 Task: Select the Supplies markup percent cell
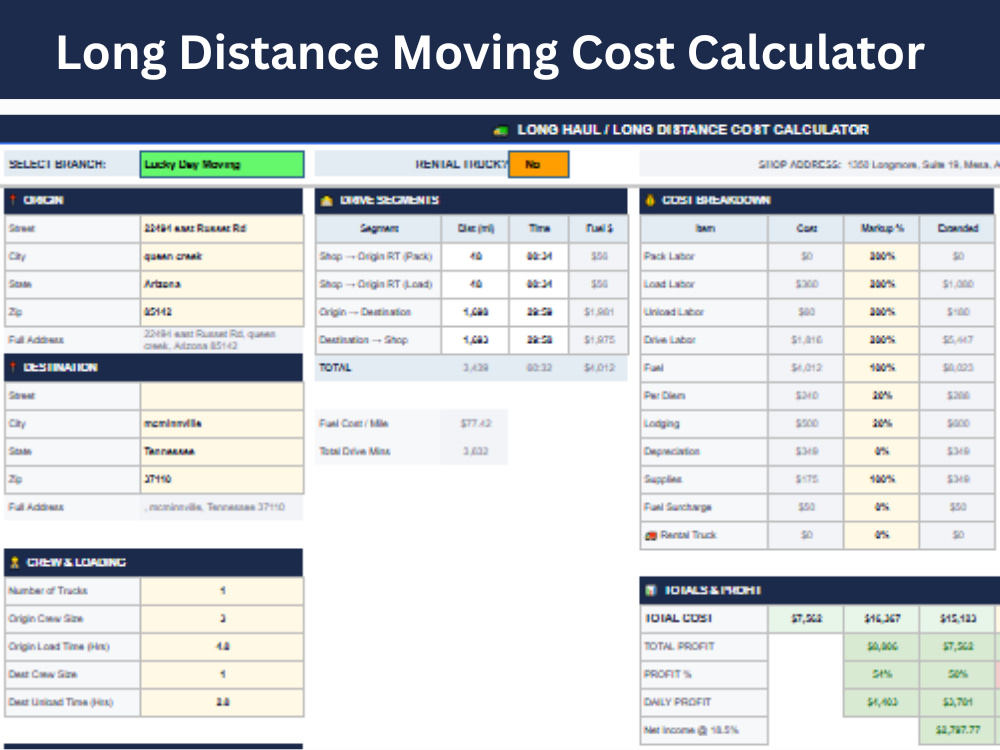(x=881, y=479)
